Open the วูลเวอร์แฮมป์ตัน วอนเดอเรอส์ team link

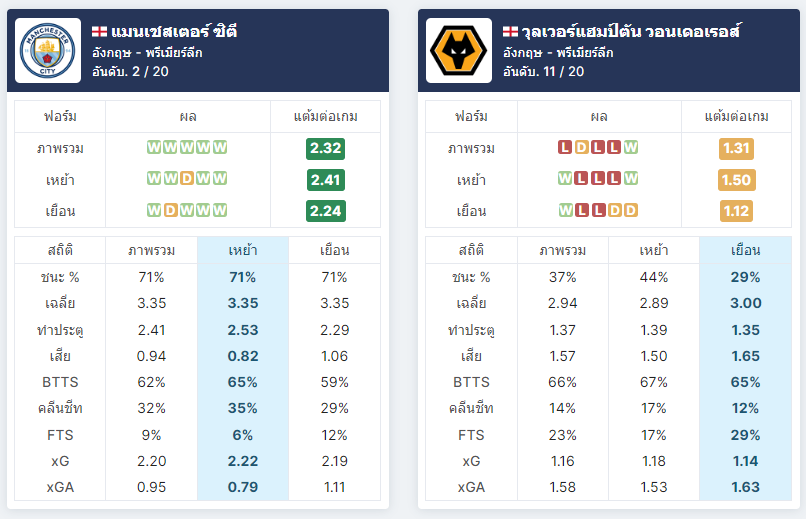pyautogui.click(x=631, y=32)
